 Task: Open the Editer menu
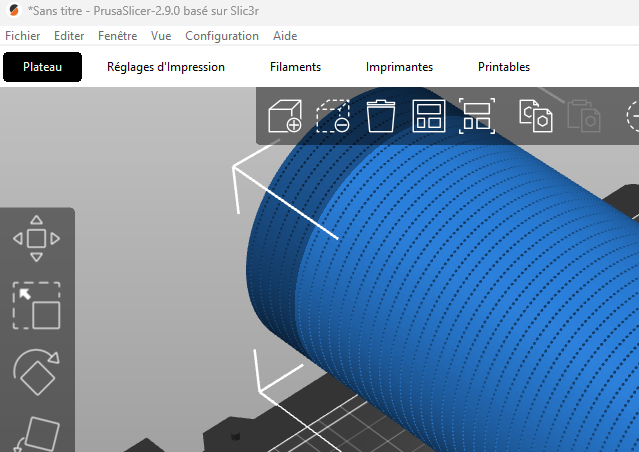pyautogui.click(x=69, y=36)
